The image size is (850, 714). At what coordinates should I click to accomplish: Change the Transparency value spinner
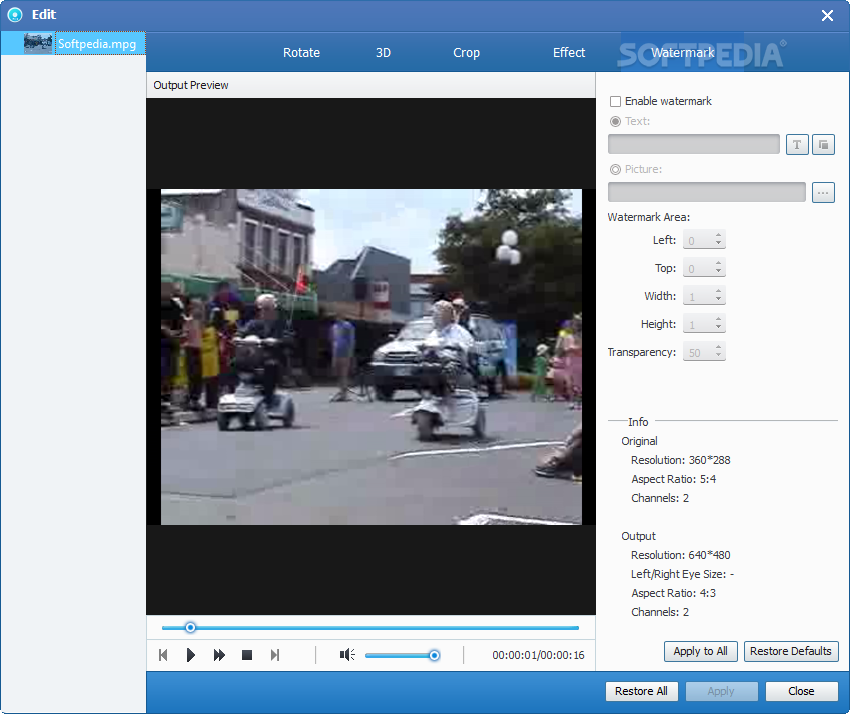coord(704,352)
